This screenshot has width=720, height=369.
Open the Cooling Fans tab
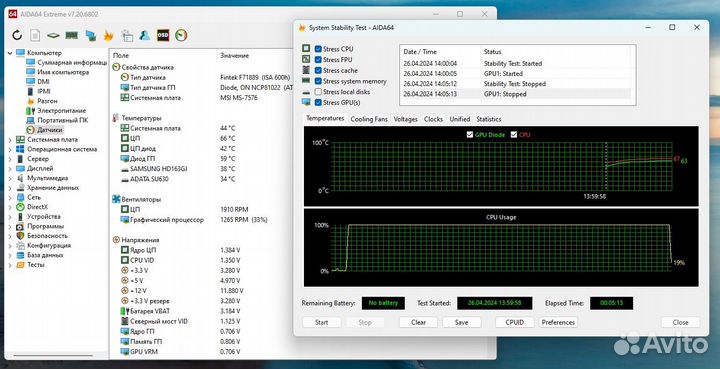pos(369,119)
